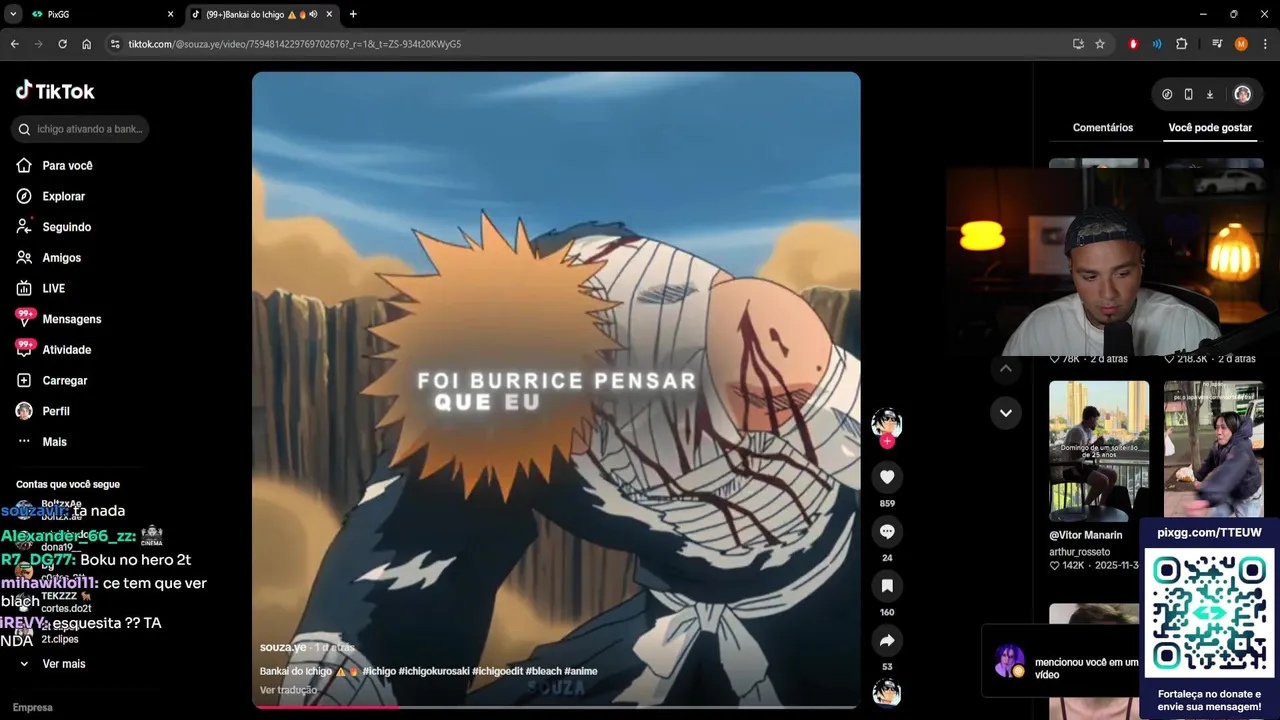
Task: Open the creator avatar beside video
Action: pos(887,422)
